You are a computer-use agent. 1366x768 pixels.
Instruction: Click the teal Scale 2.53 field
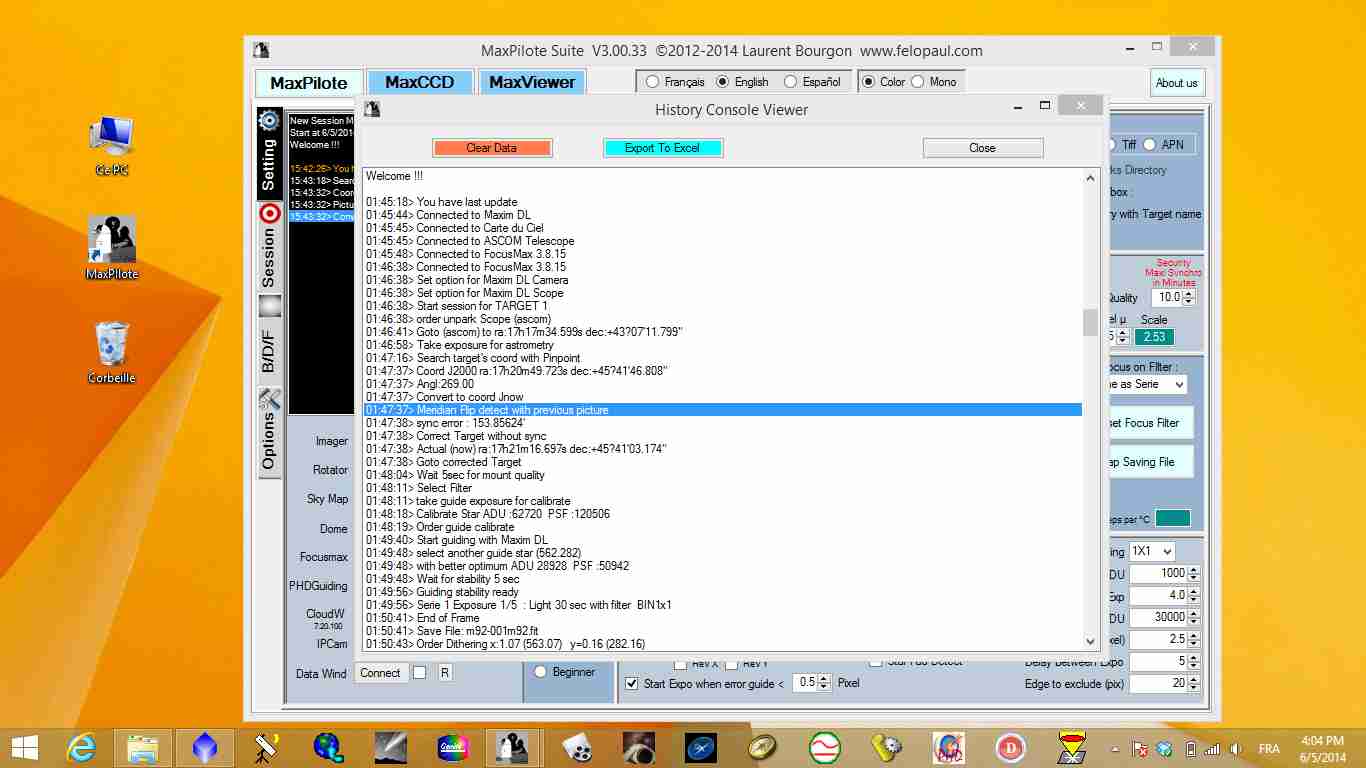pyautogui.click(x=1154, y=337)
